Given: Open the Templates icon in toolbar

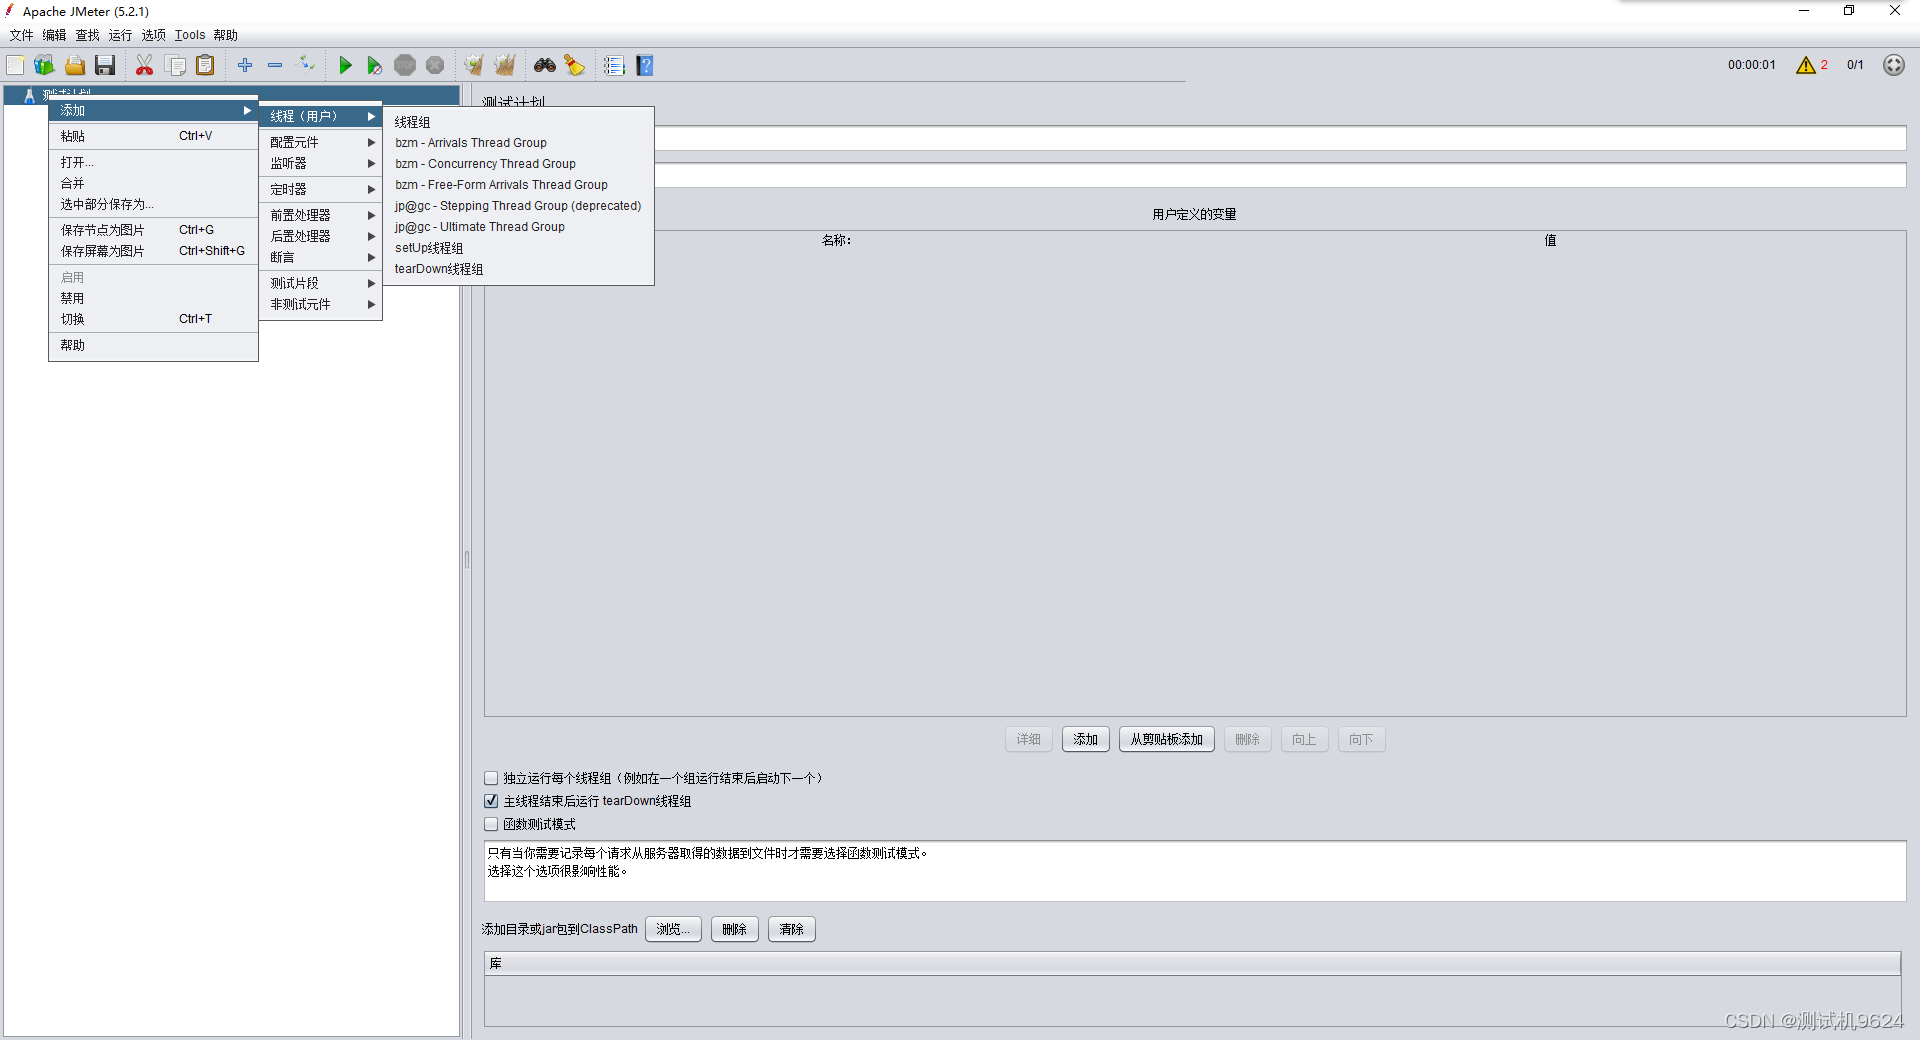Looking at the screenshot, I should pyautogui.click(x=44, y=65).
